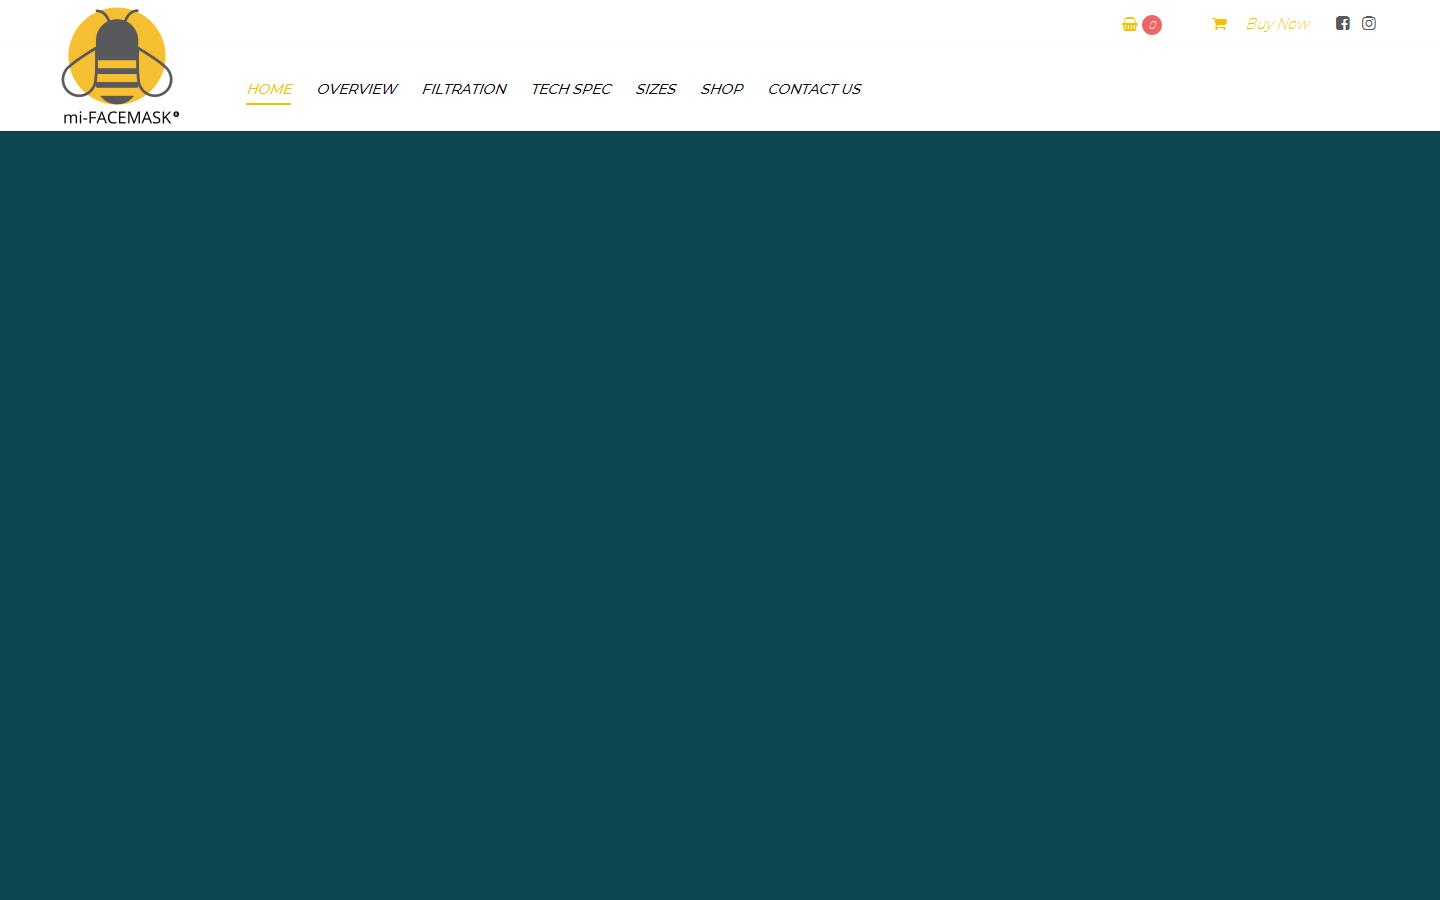The image size is (1440, 900).
Task: Click the yellow shopping basket icon
Action: (x=1129, y=24)
